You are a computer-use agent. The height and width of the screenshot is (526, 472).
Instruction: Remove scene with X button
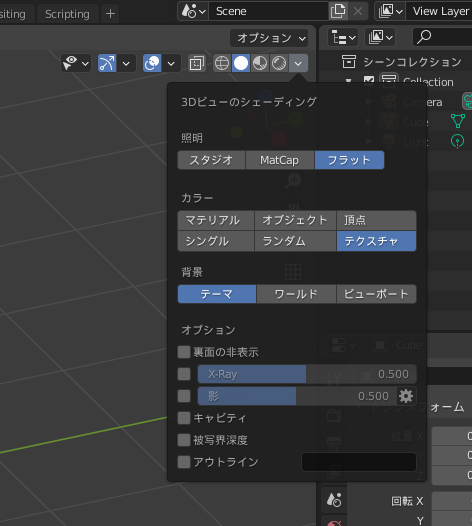point(358,11)
